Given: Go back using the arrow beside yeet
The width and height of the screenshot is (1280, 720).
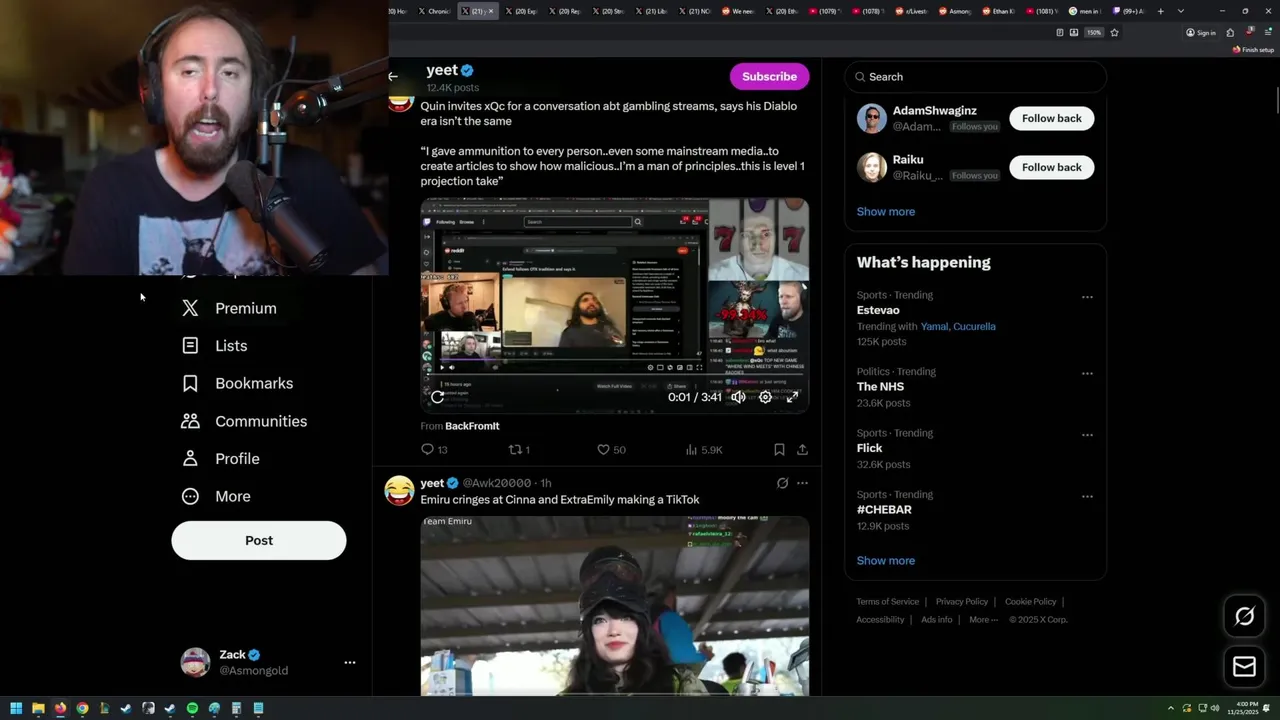Looking at the screenshot, I should 393,76.
